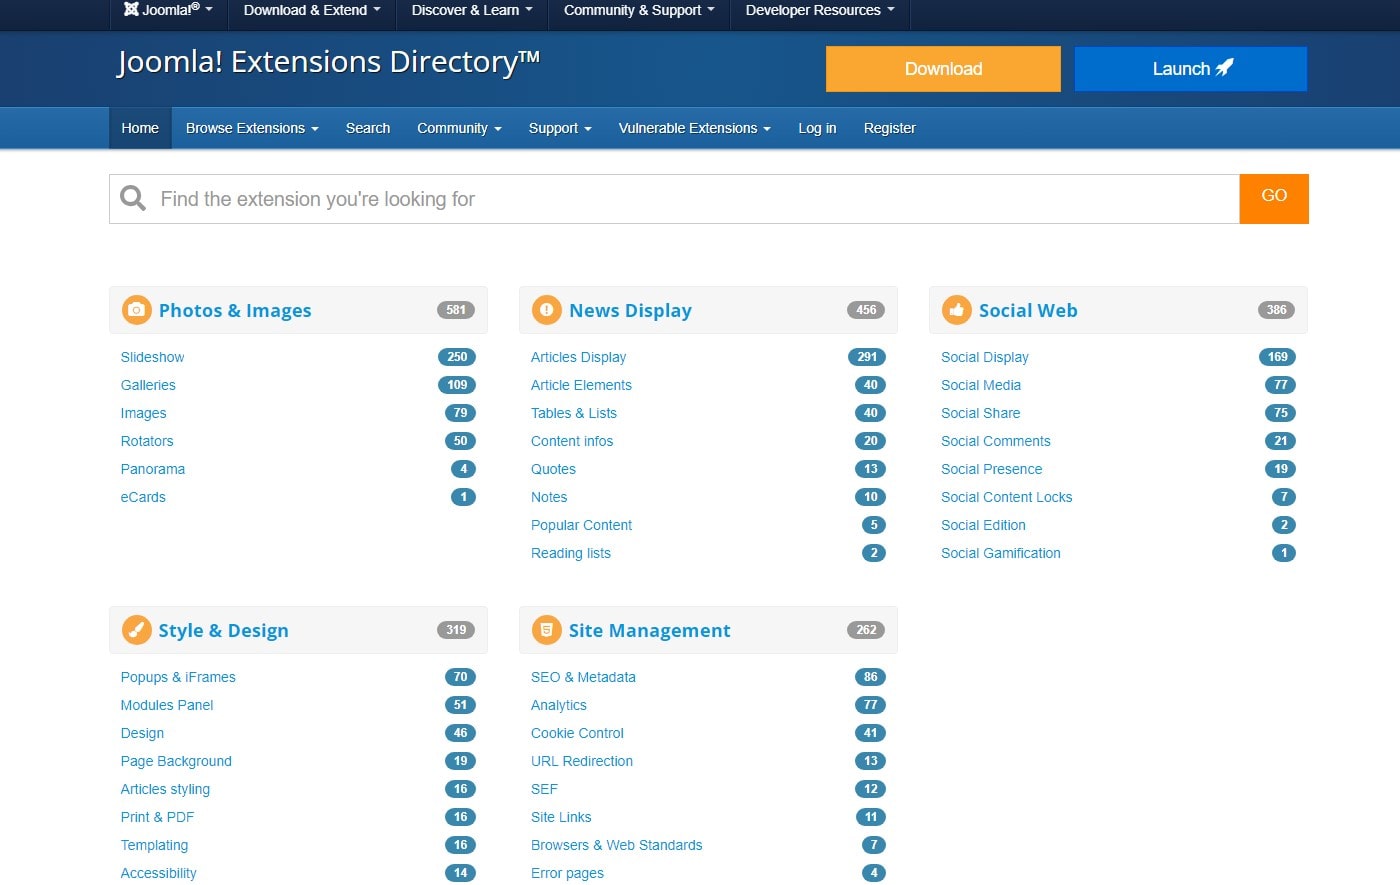
Task: Open the Support dropdown menu
Action: point(560,128)
